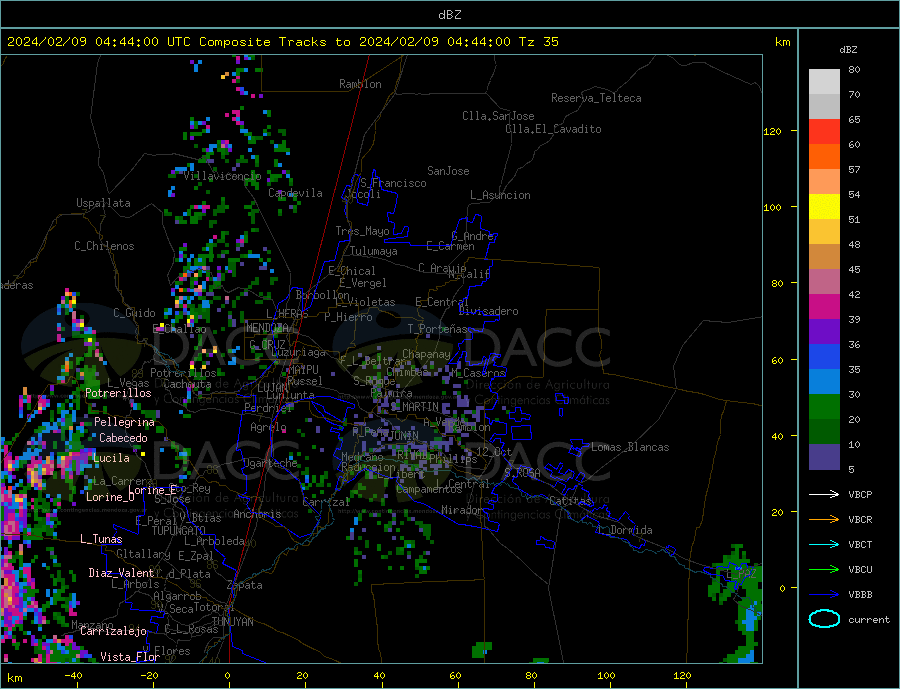Click the dBZ title at window top

[449, 15]
